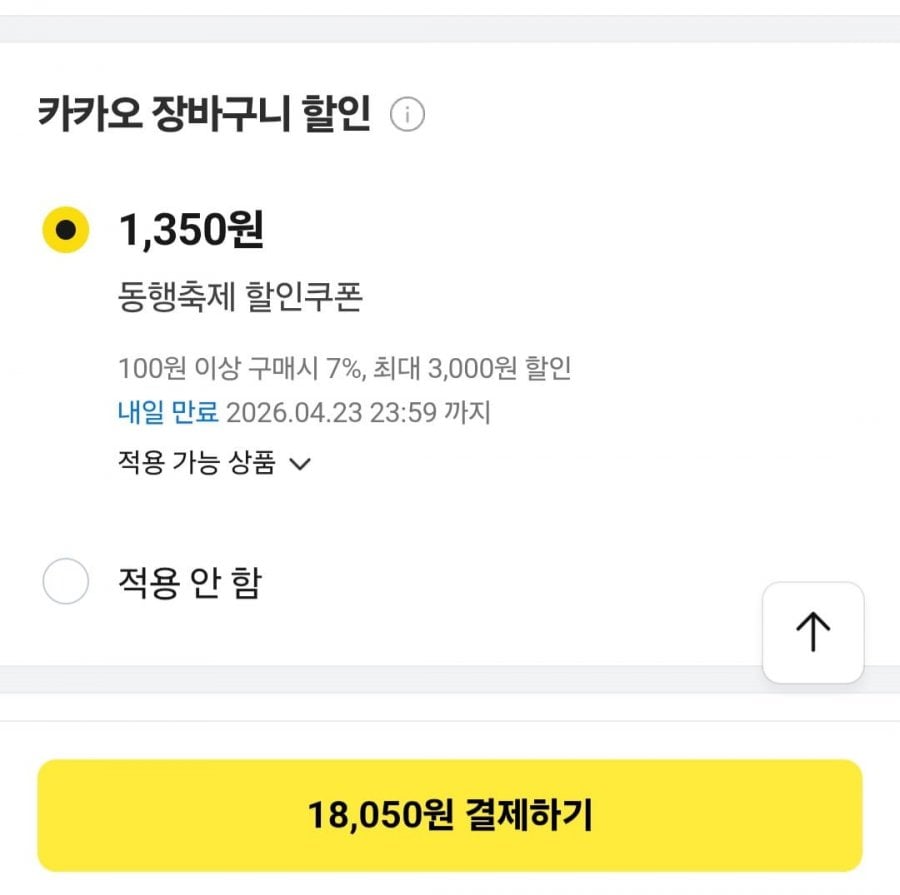Select the 적용 안 함 radio button
The width and height of the screenshot is (900, 895).
[66, 582]
